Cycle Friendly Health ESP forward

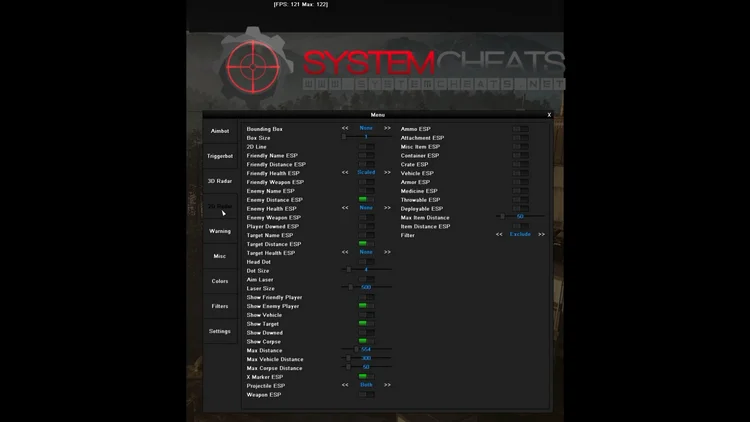[387, 172]
